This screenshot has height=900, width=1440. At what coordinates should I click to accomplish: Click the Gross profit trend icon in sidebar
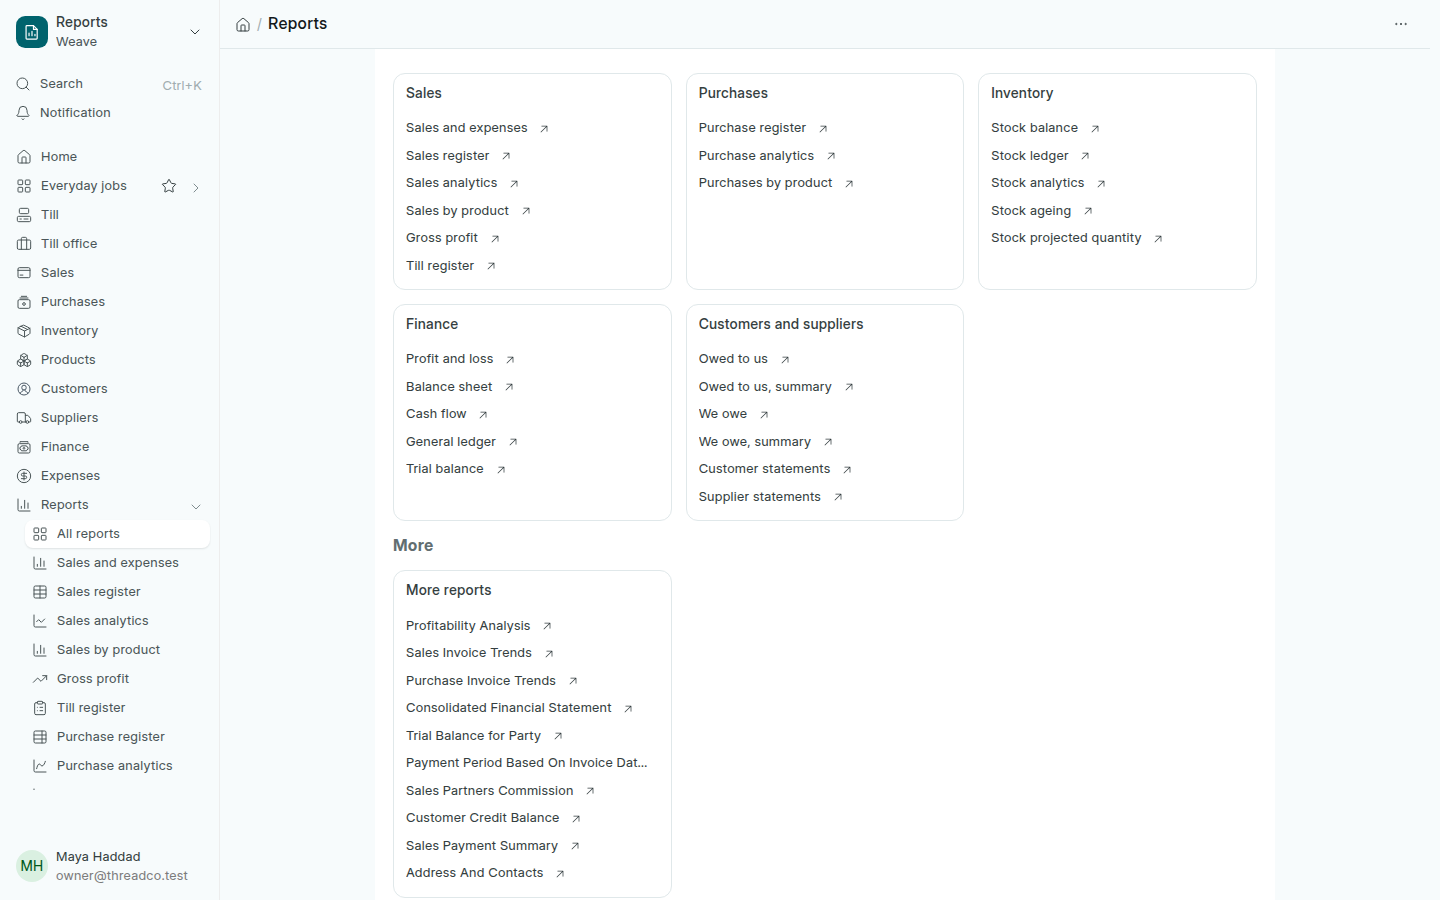pos(40,679)
